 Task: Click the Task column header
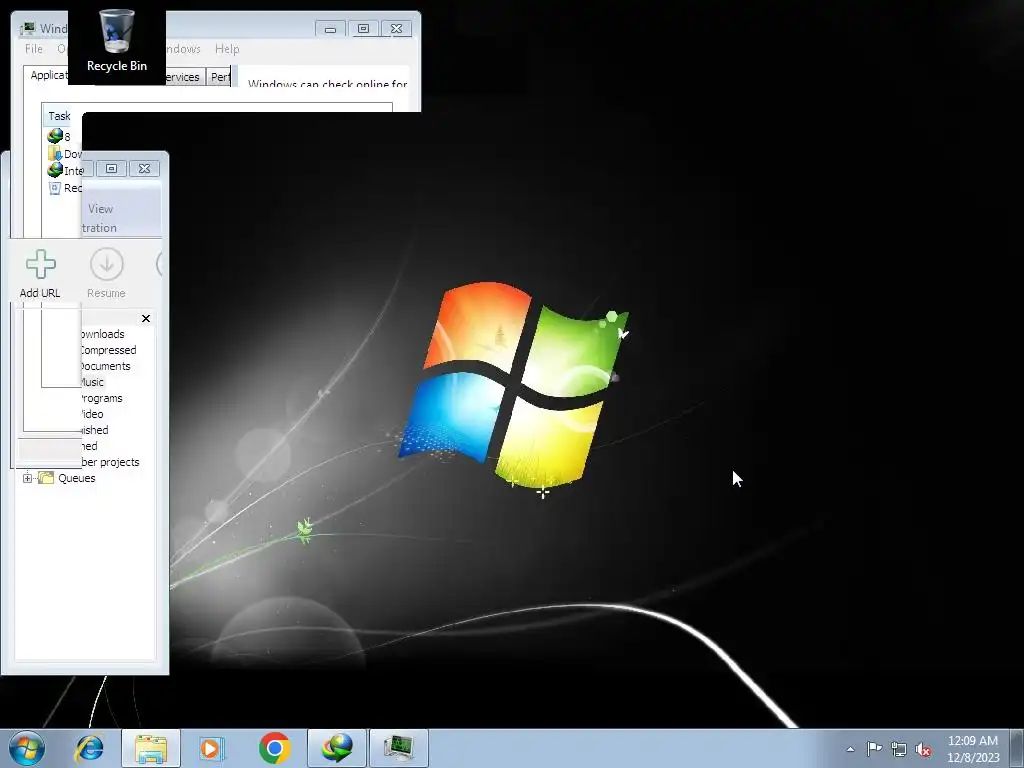[x=59, y=116]
